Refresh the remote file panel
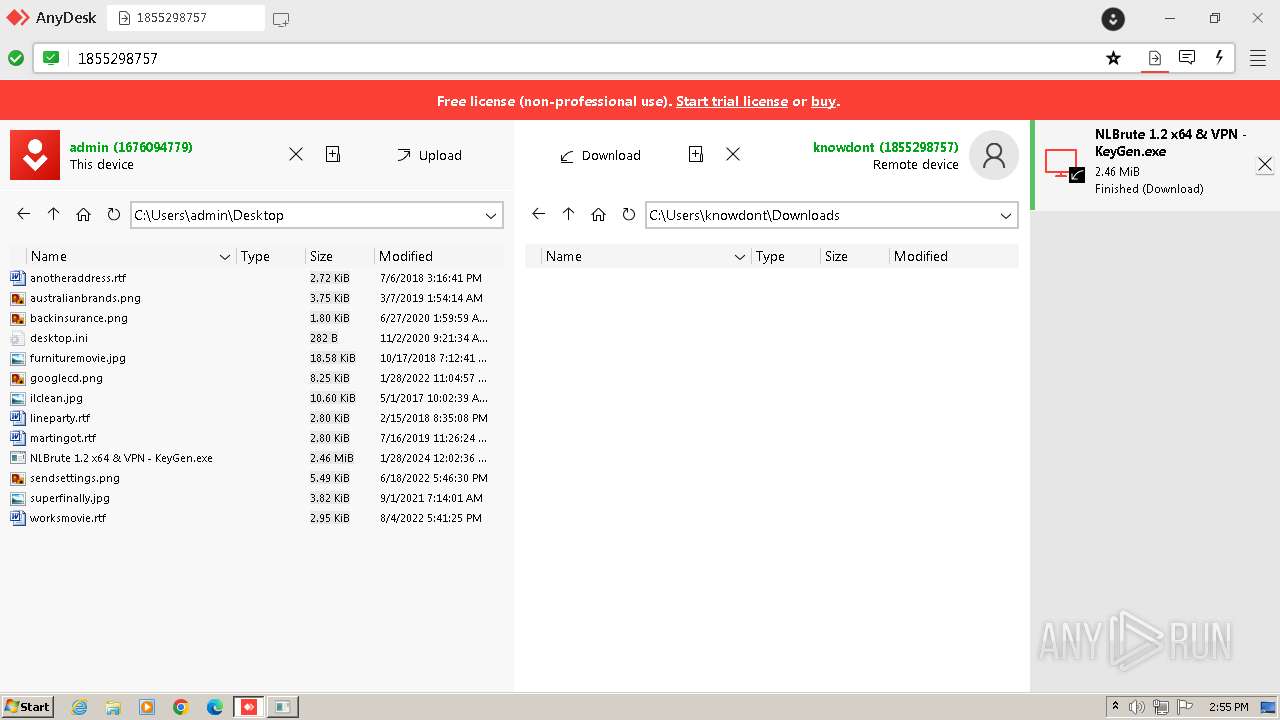 pyautogui.click(x=629, y=214)
